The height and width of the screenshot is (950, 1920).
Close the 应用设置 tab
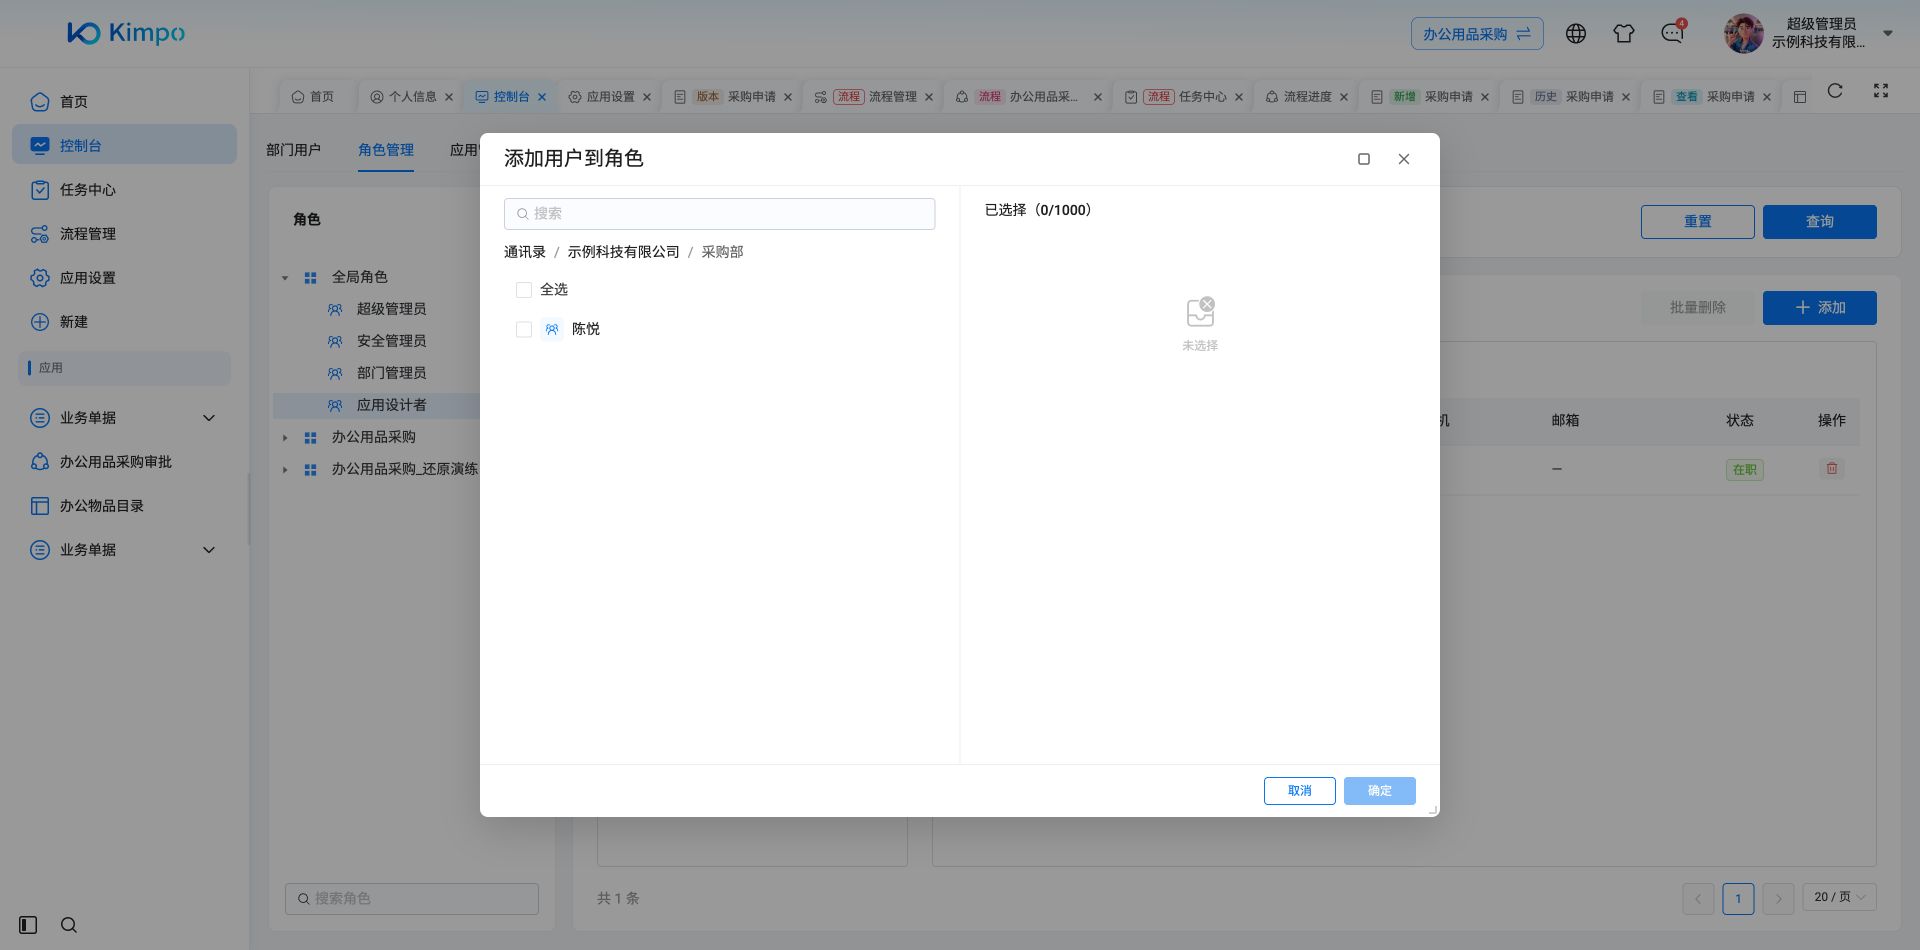point(647,97)
